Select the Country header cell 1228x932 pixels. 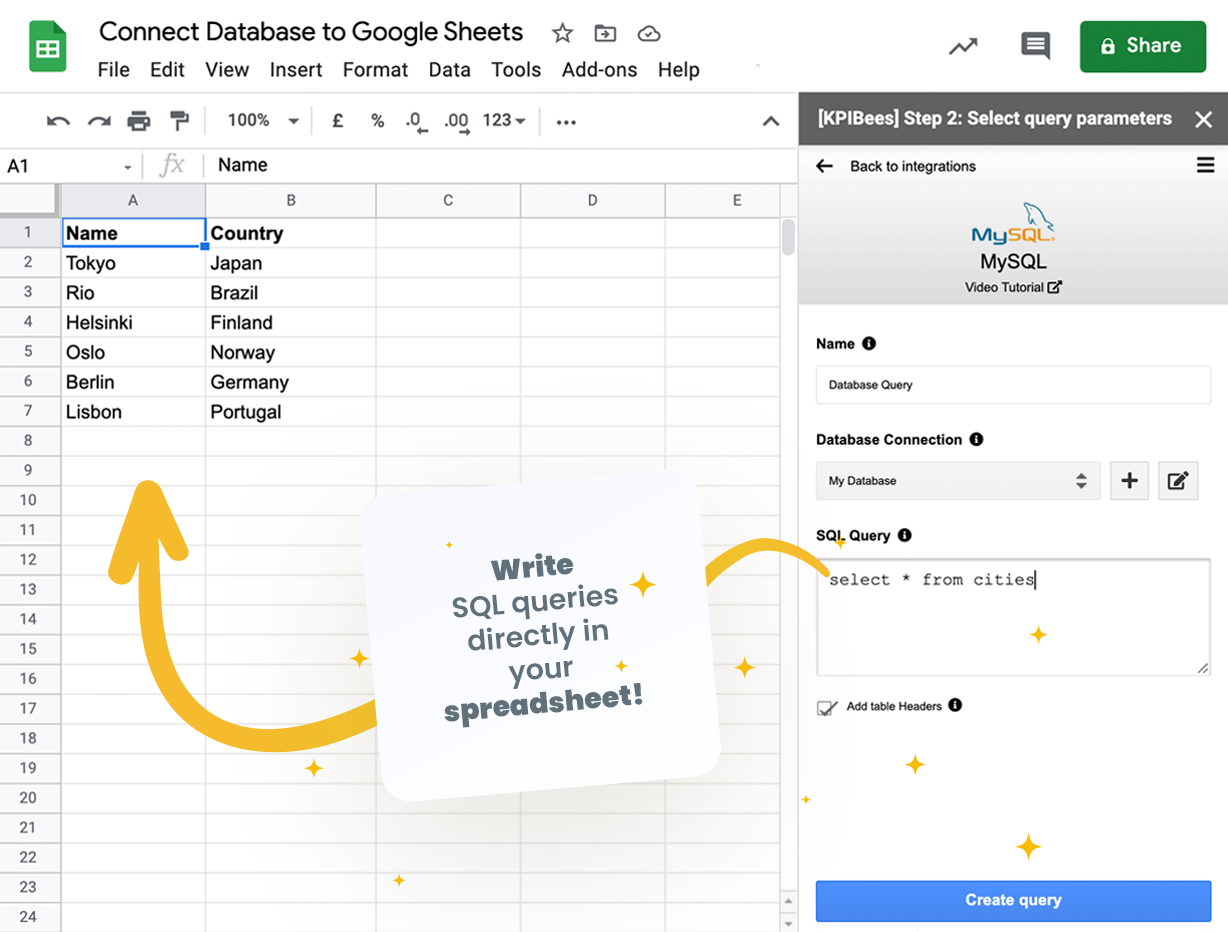(x=291, y=233)
